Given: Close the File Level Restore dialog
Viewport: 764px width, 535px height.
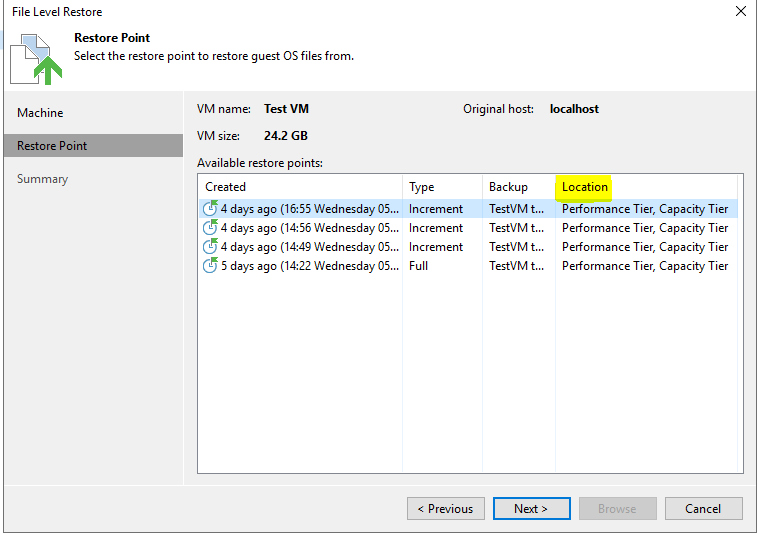Looking at the screenshot, I should pos(741,11).
